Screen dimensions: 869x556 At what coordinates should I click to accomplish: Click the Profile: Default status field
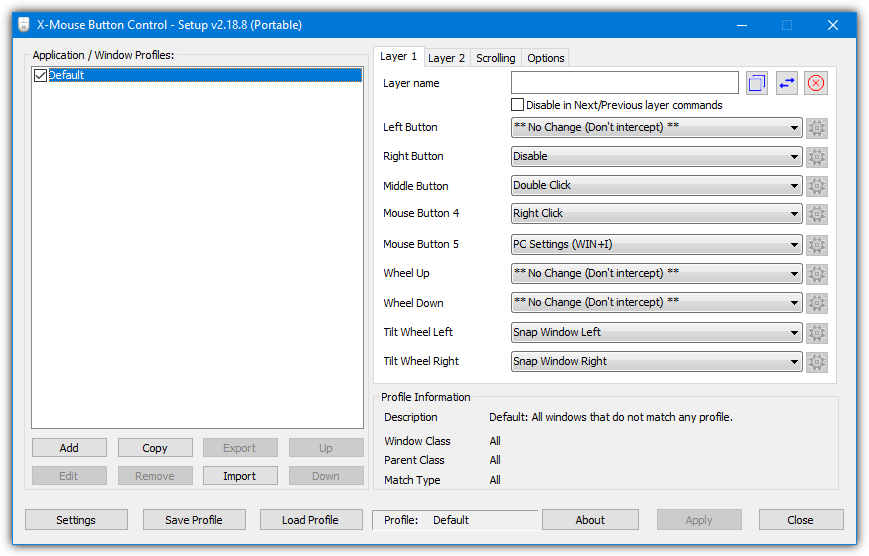(x=455, y=520)
